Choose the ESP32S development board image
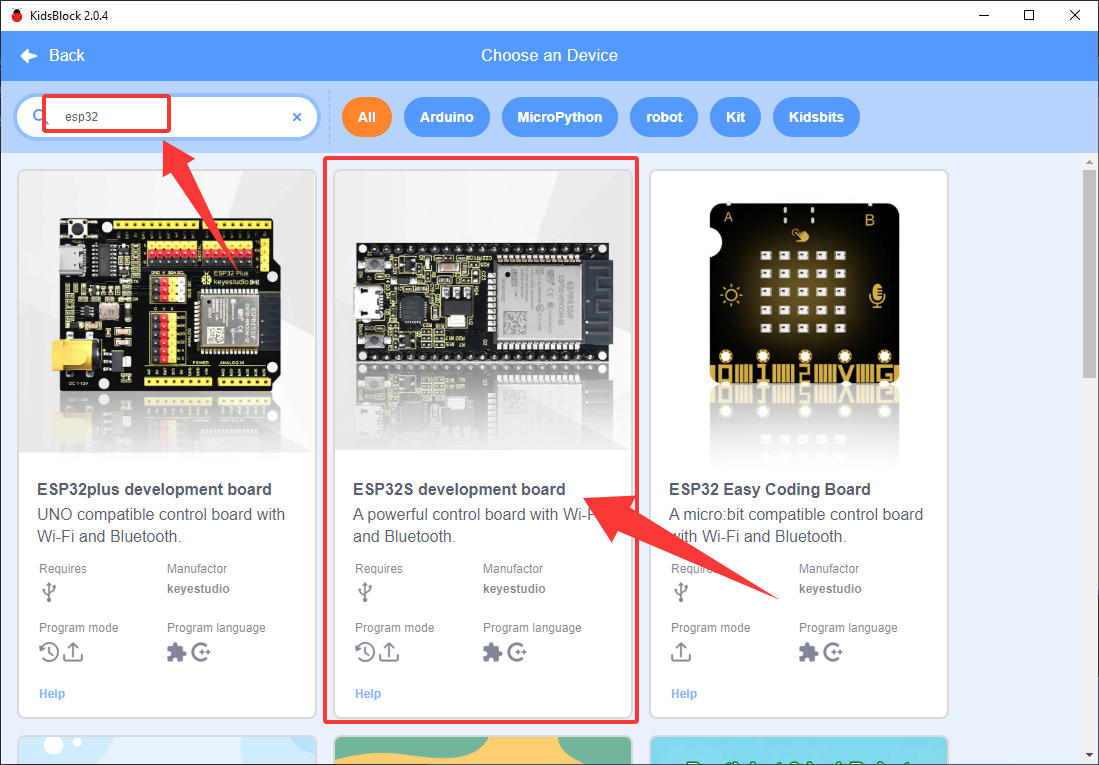This screenshot has width=1099, height=765. pos(483,312)
